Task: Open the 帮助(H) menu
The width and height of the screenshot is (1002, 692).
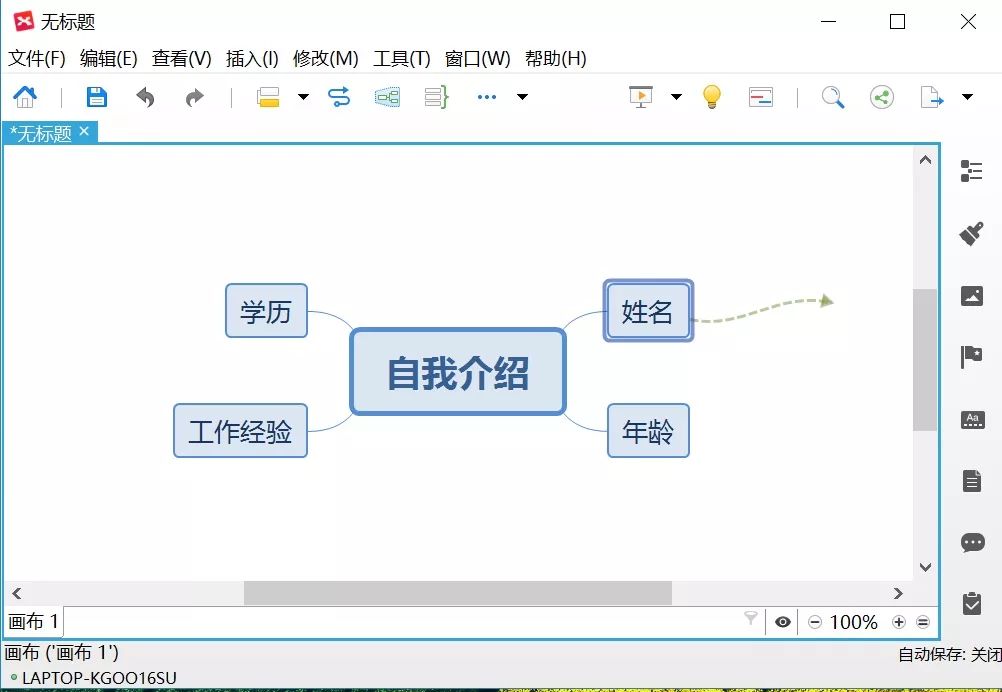Action: click(555, 59)
